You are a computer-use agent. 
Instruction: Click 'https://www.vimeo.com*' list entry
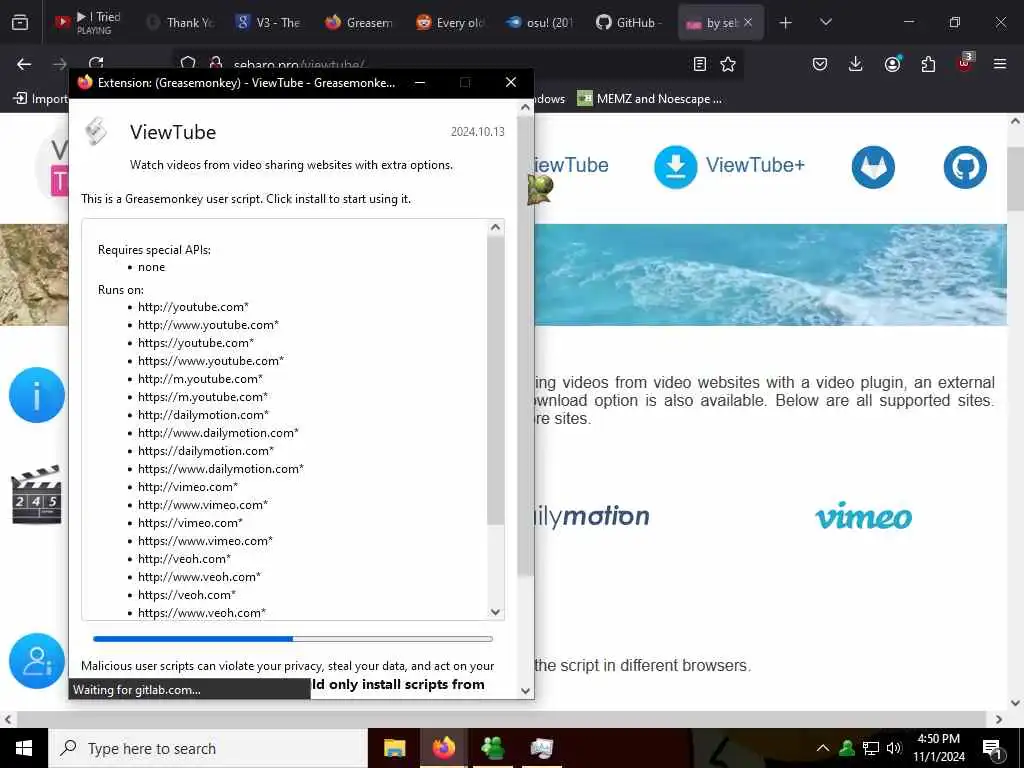205,541
